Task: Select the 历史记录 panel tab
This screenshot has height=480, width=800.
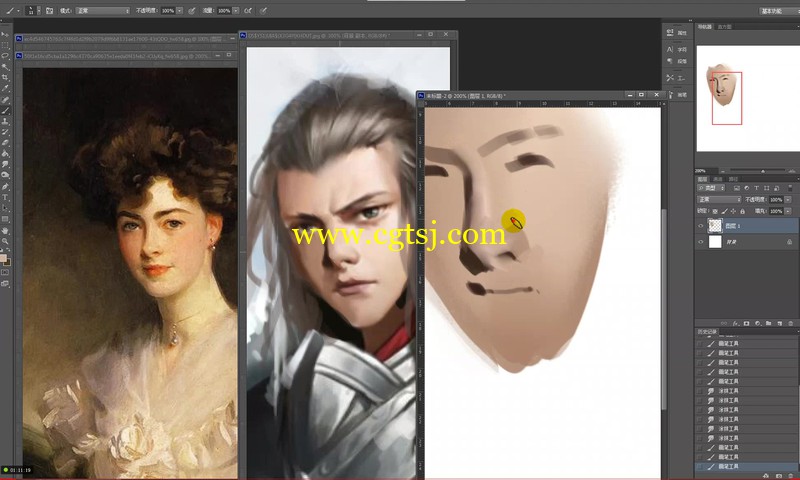Action: (x=708, y=332)
